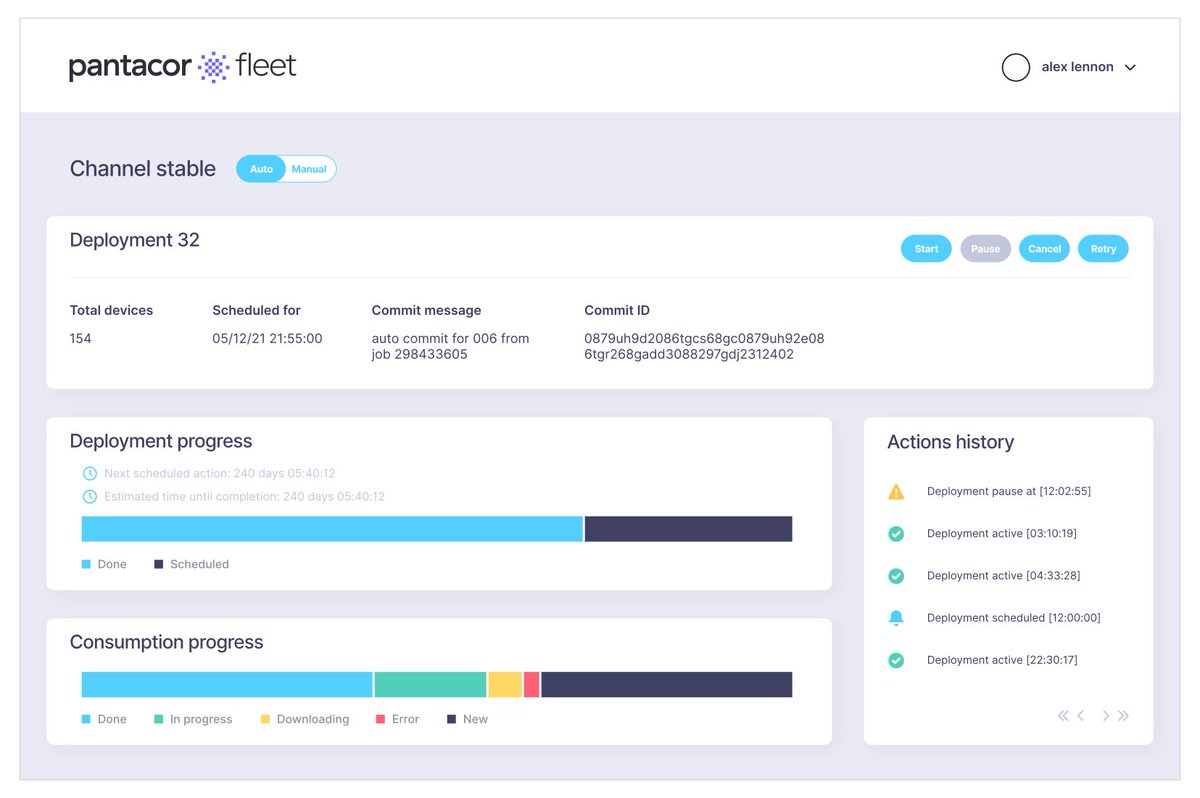The image size is (1200, 798).
Task: Click the Downloading segment of Consumption progress bar
Action: pyautogui.click(x=505, y=685)
